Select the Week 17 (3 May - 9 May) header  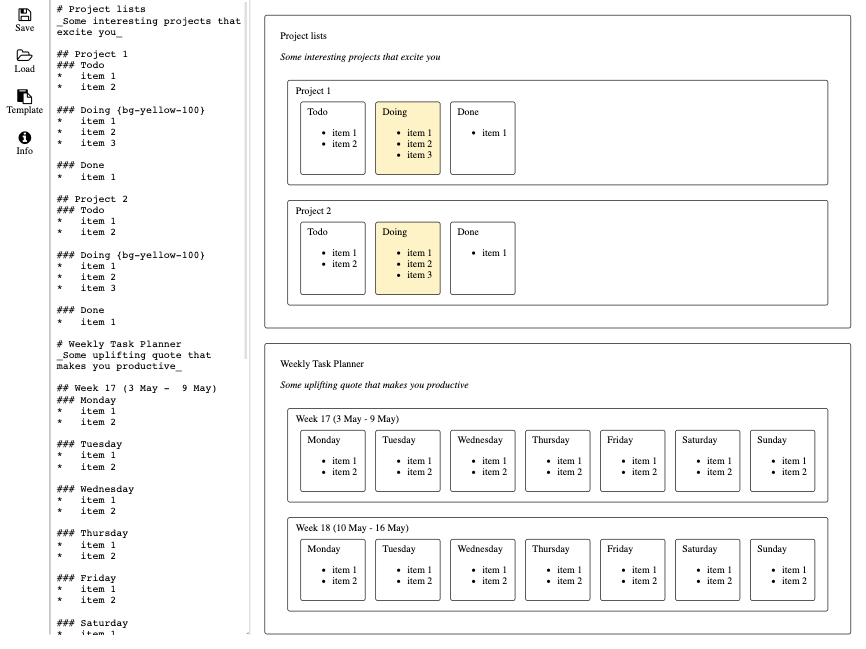point(347,419)
